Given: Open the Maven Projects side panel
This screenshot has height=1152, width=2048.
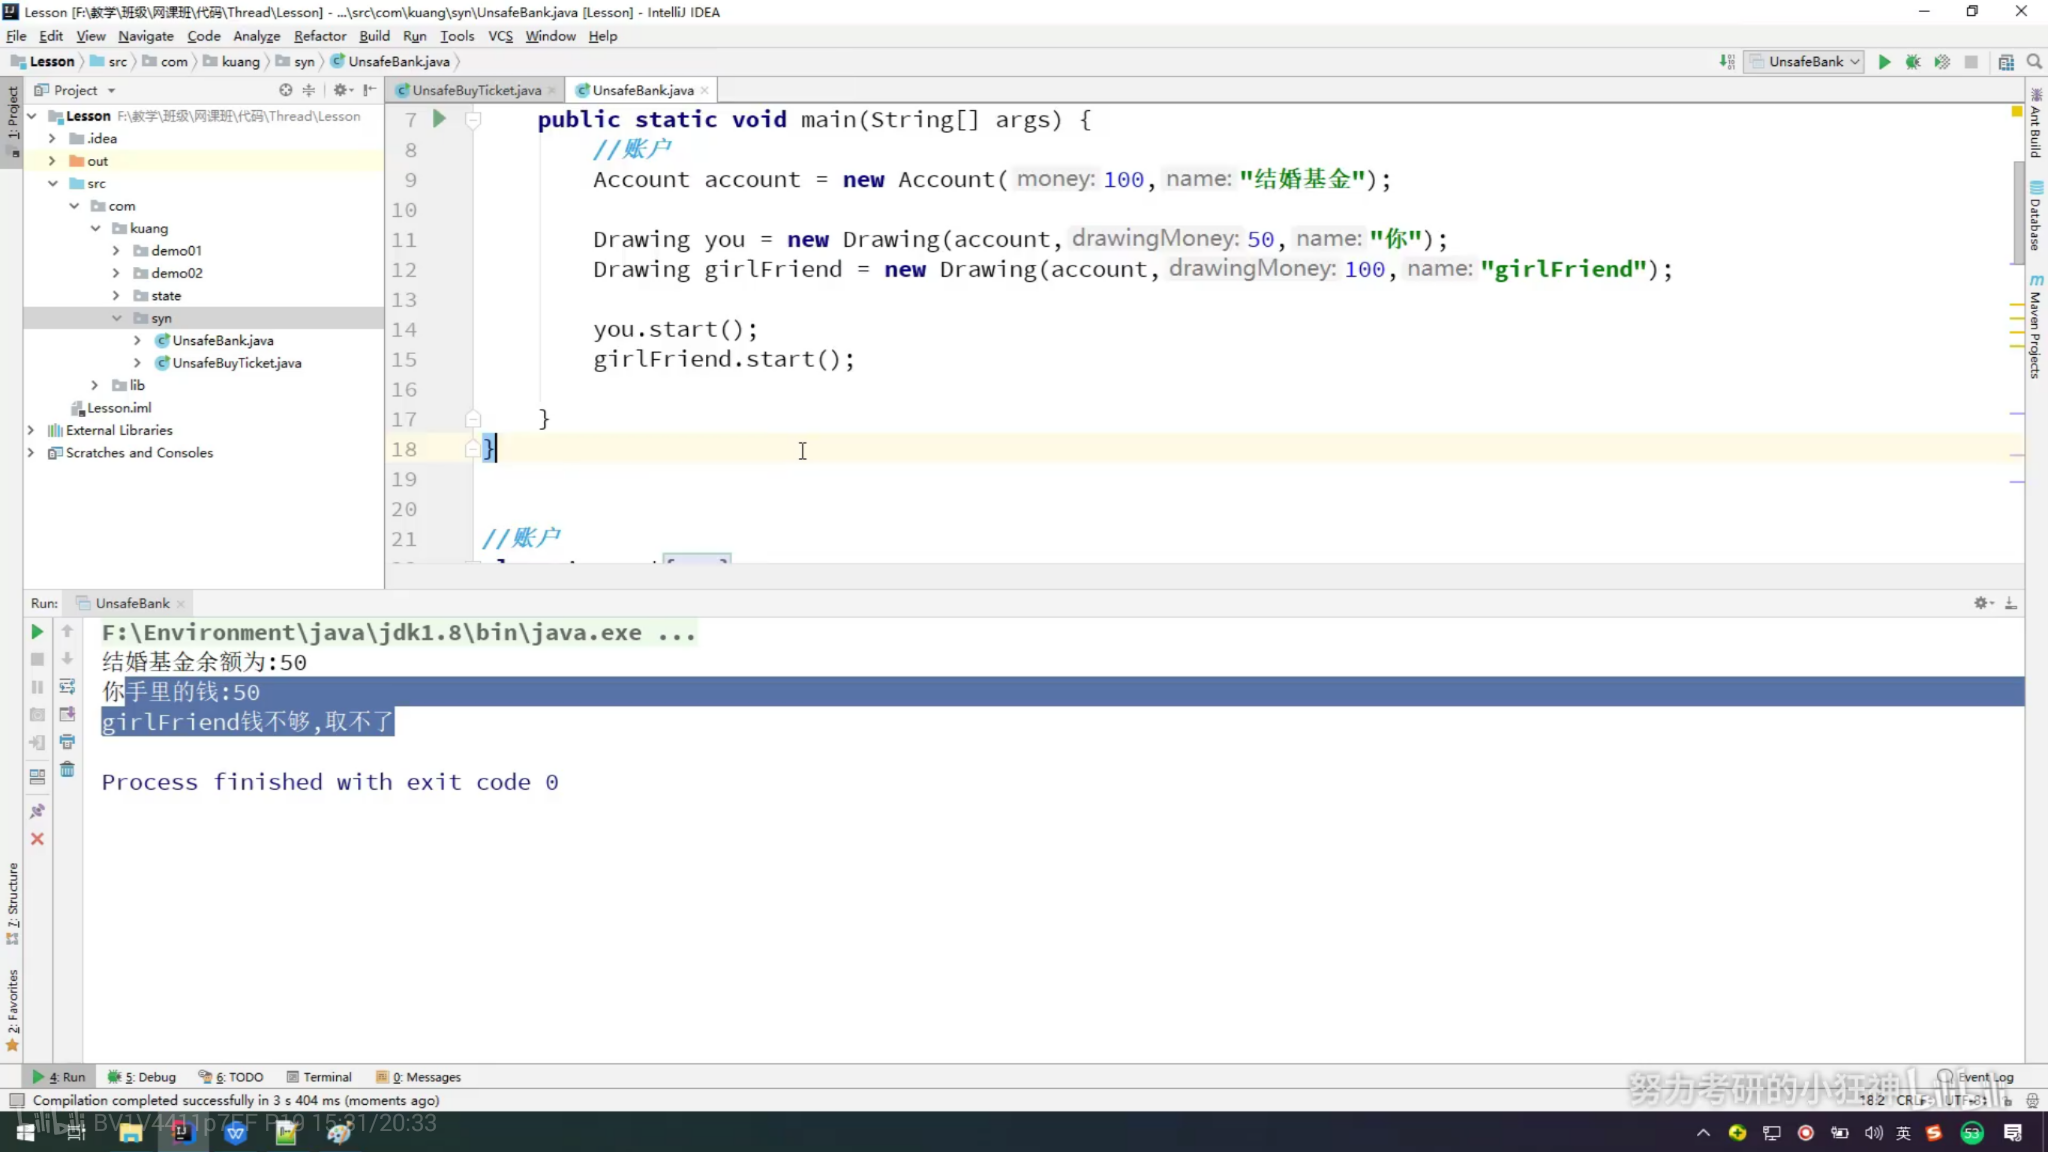Looking at the screenshot, I should (x=2036, y=327).
